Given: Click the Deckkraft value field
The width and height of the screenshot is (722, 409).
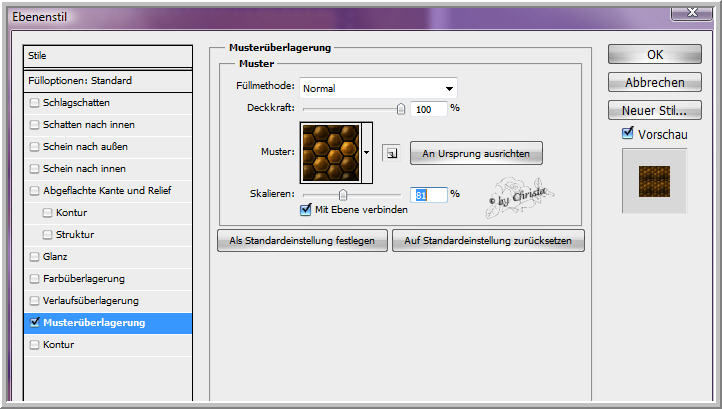Looking at the screenshot, I should click(x=428, y=109).
